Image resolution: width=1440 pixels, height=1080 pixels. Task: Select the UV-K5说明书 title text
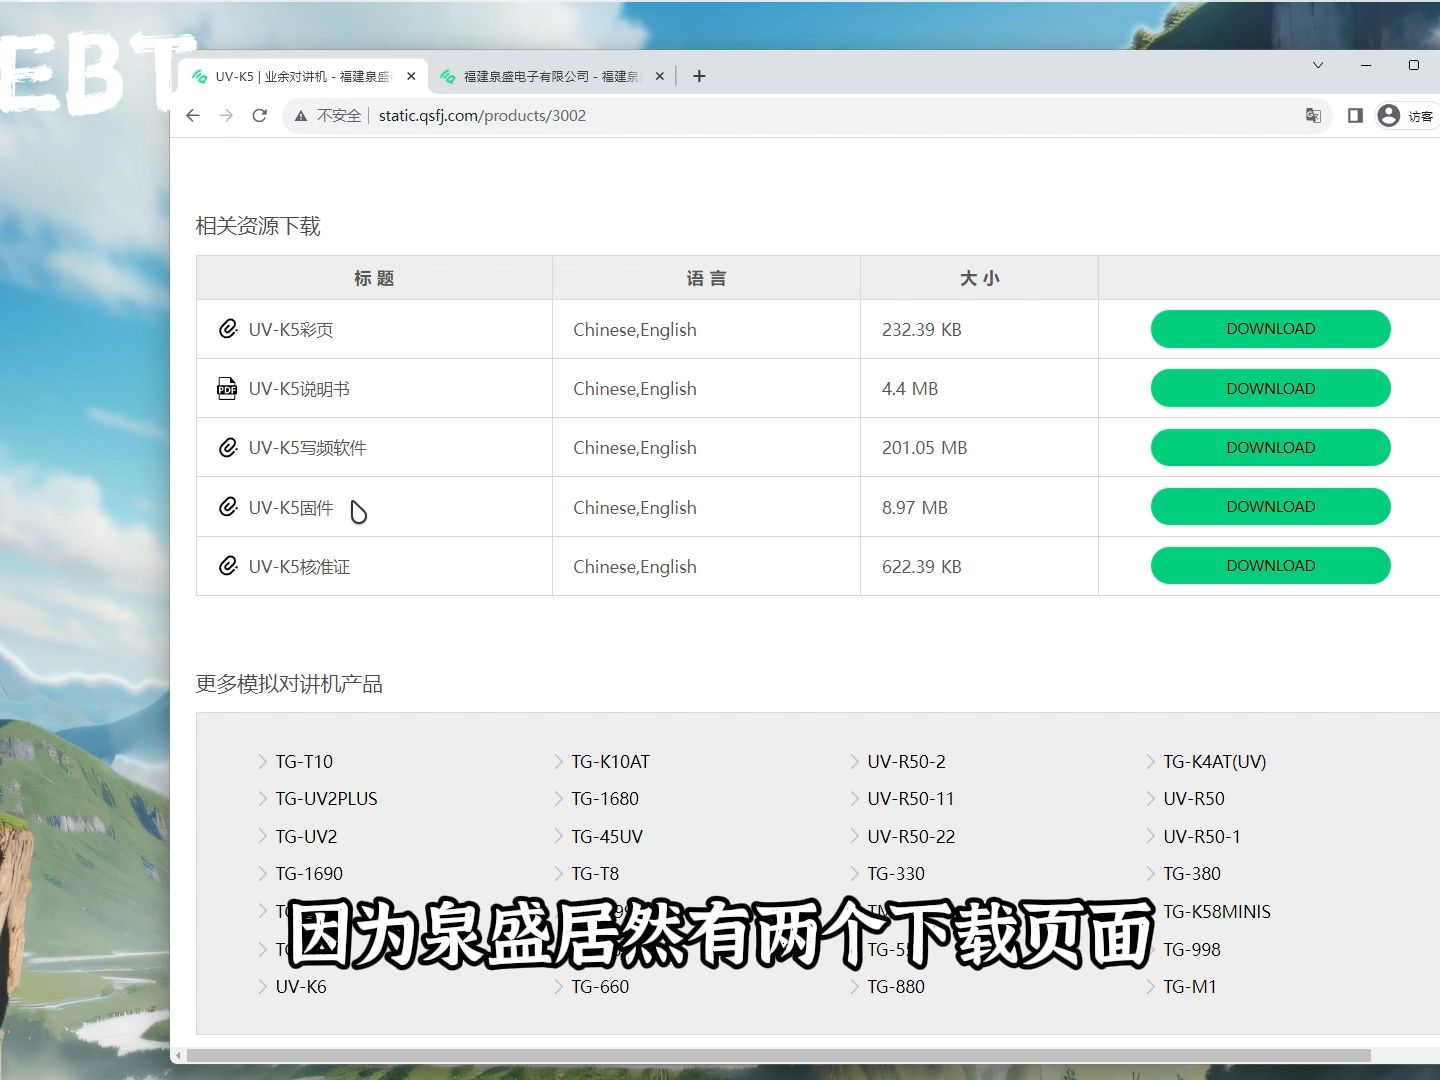tap(299, 389)
